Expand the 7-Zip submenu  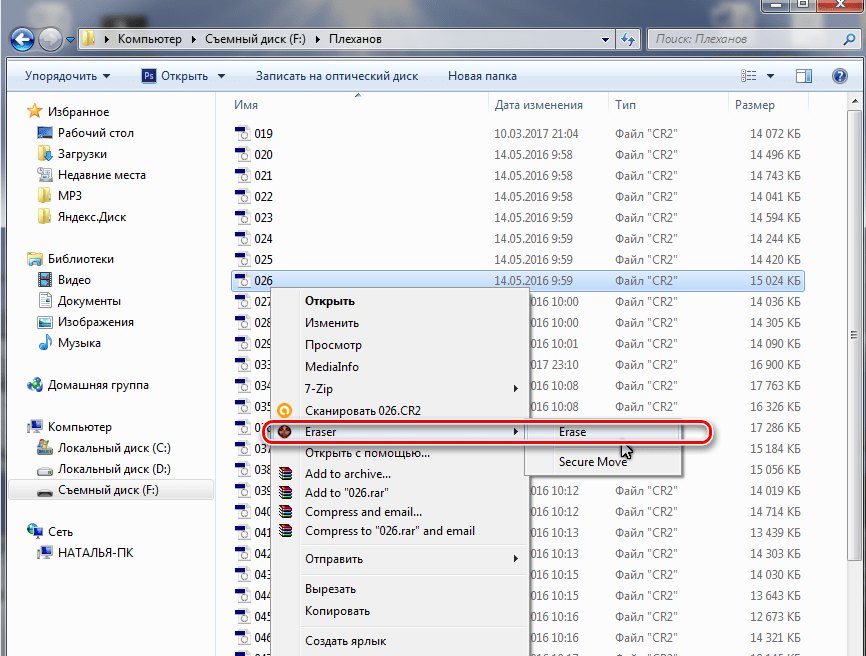[516, 388]
